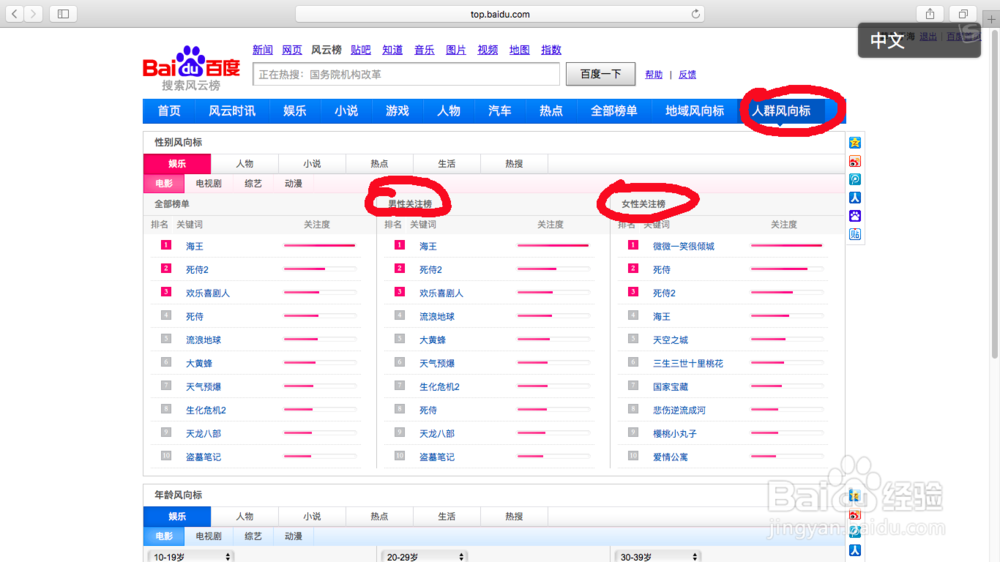The height and width of the screenshot is (562, 1000).
Task: Go back with the browser back arrow
Action: click(x=15, y=13)
